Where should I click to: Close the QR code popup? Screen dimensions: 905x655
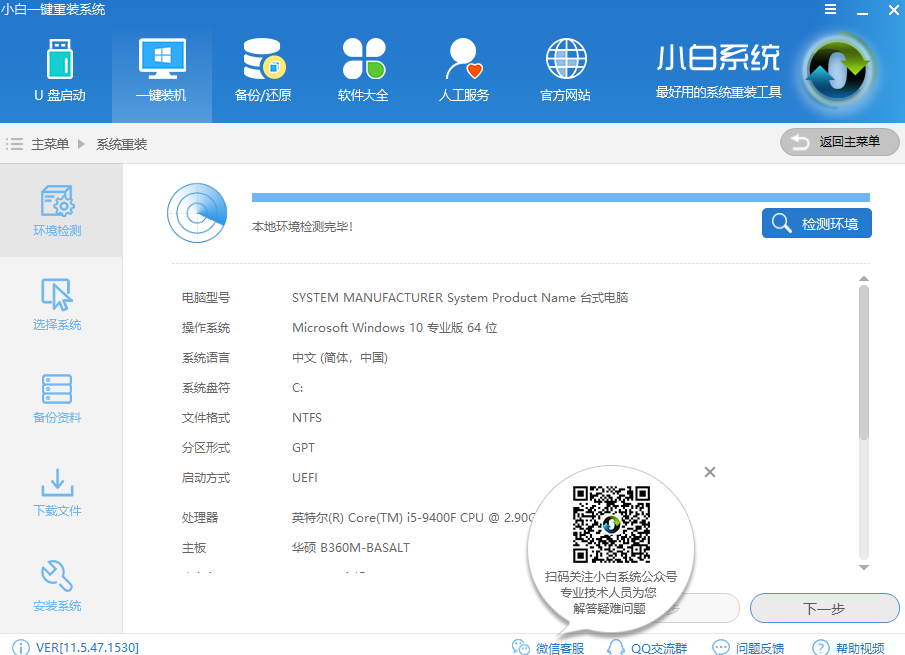click(x=710, y=472)
